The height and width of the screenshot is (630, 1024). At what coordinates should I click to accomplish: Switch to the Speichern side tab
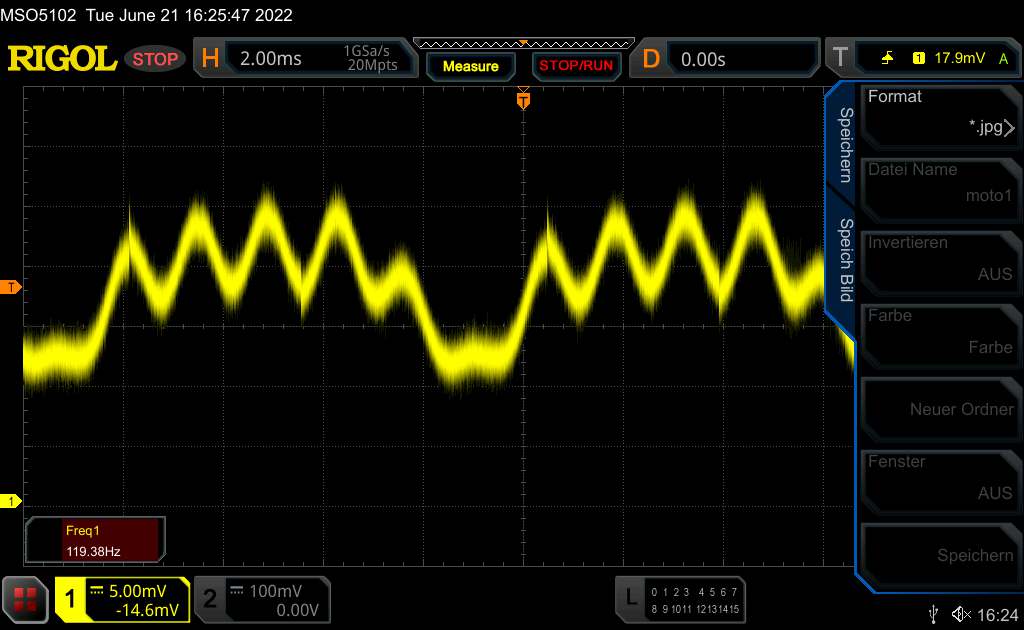(x=845, y=145)
